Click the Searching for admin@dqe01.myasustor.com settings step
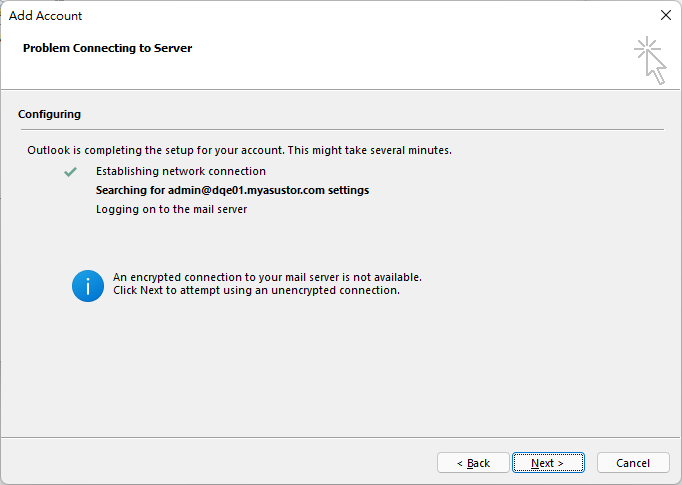The image size is (682, 485). pos(232,190)
